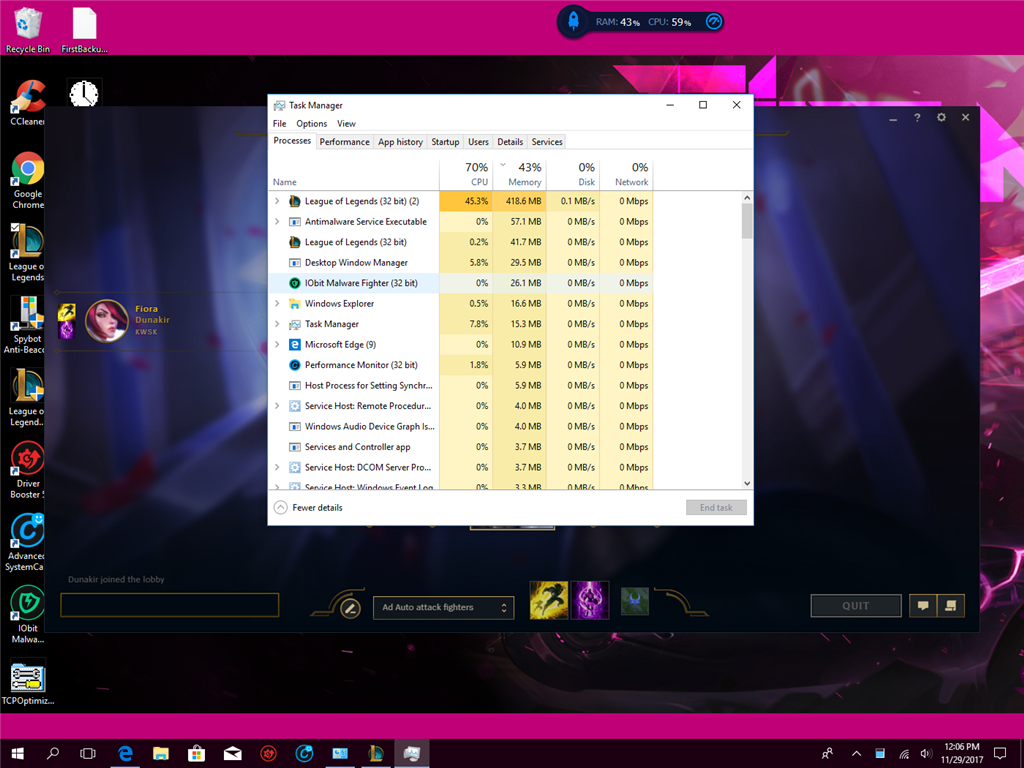This screenshot has width=1024, height=768.
Task: Switch to the Services tab
Action: tap(547, 142)
